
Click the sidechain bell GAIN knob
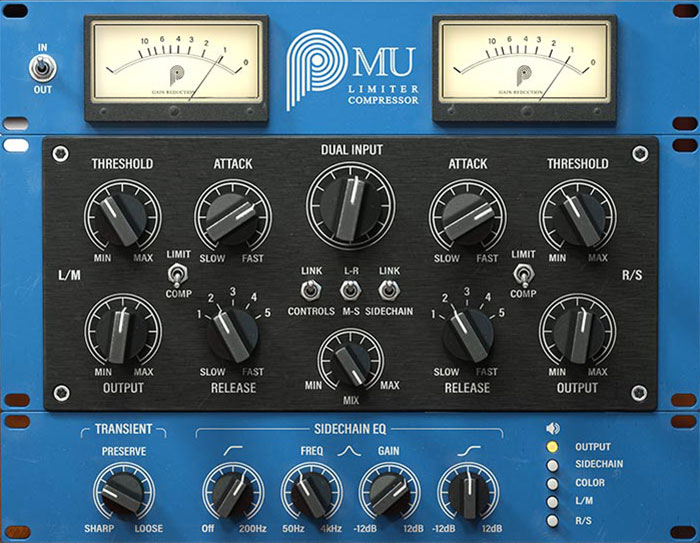click(389, 492)
